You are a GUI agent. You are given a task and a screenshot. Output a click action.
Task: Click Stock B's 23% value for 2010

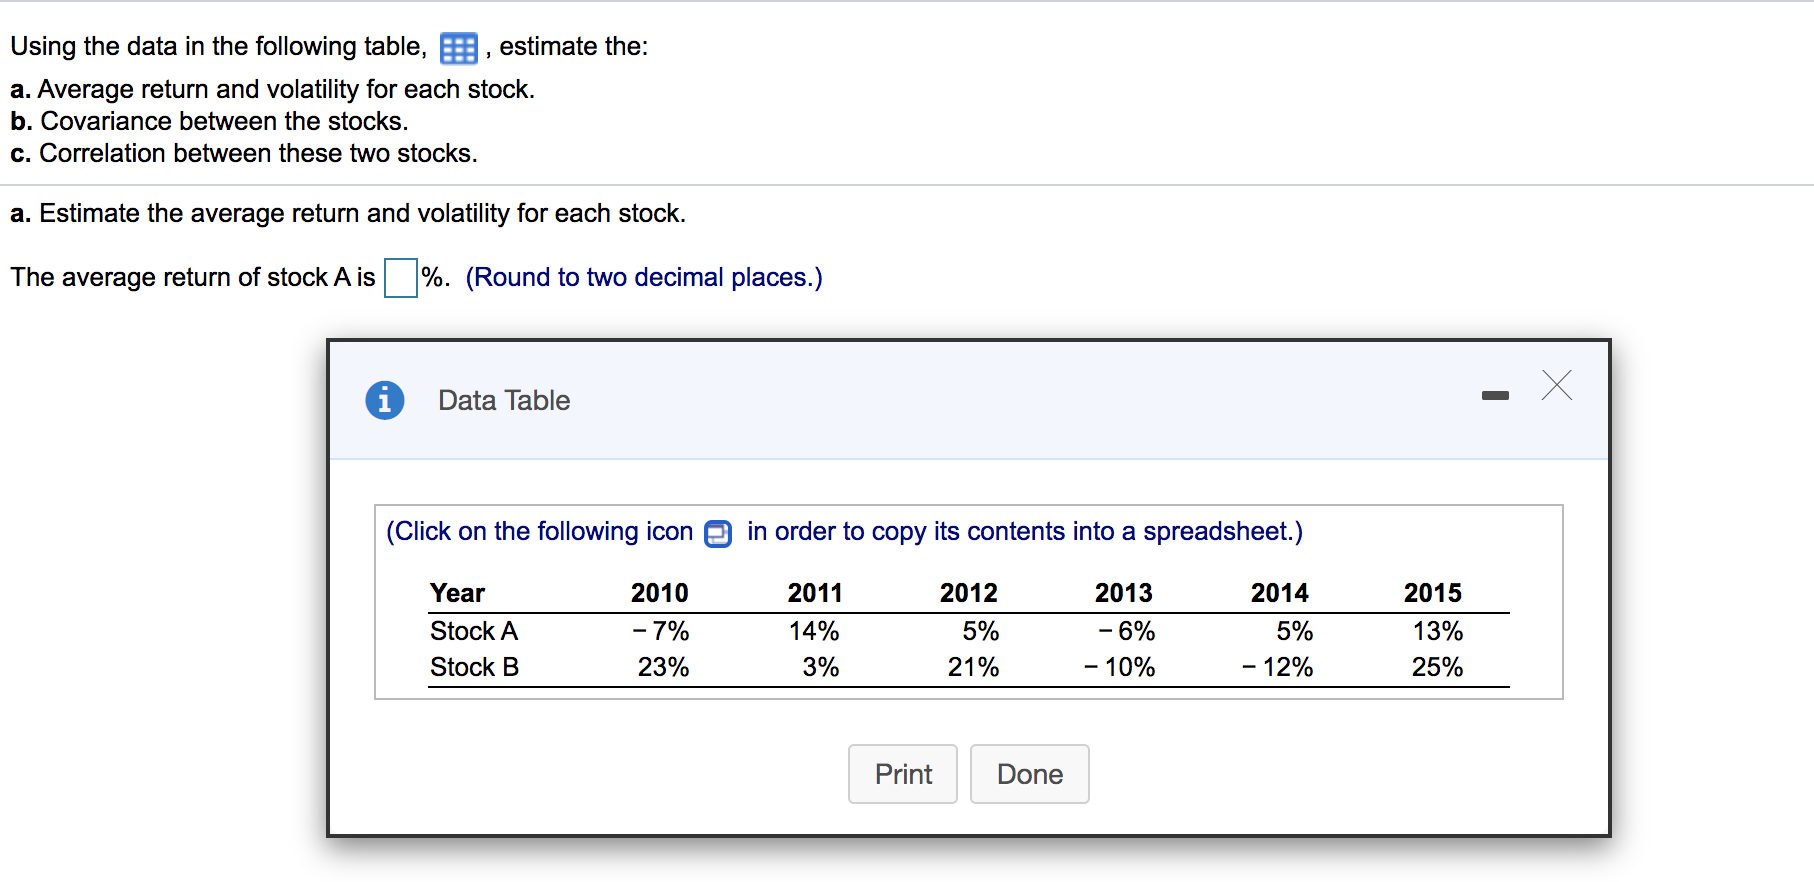pyautogui.click(x=663, y=668)
